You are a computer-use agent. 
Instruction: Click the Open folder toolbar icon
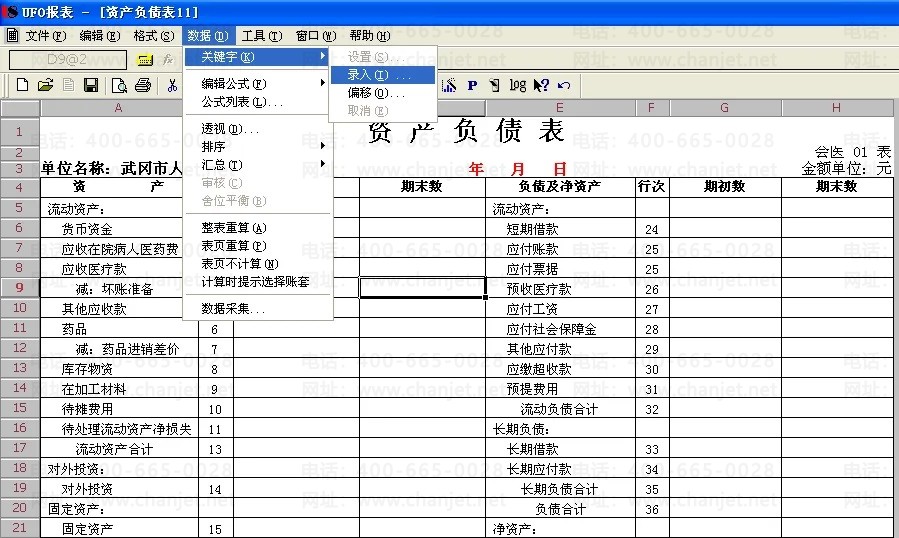[45, 85]
